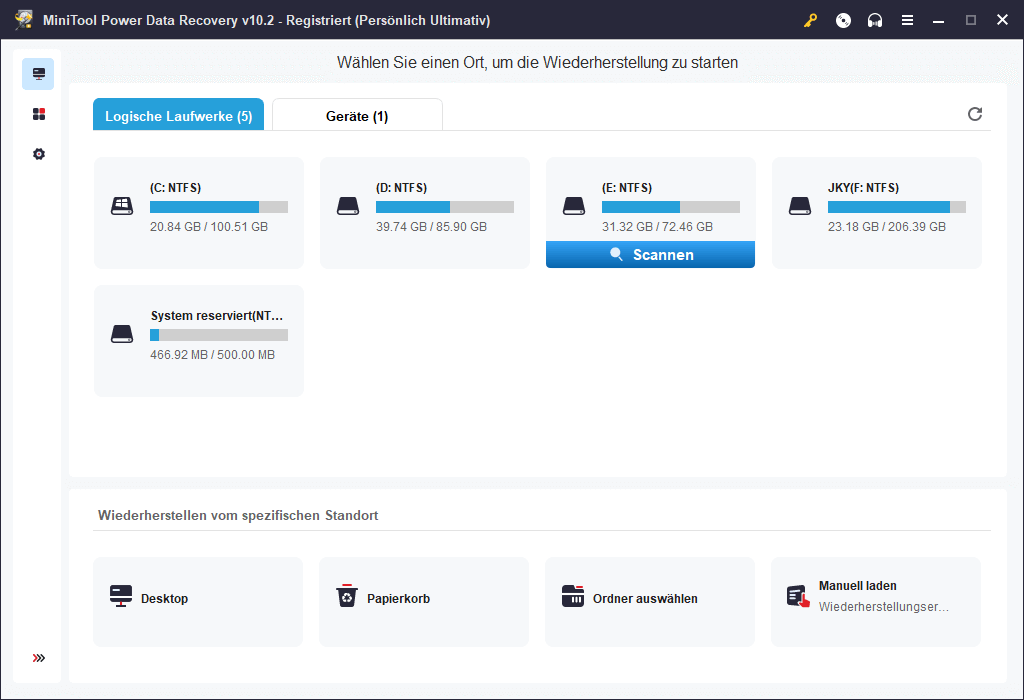Click the Ordner auswählen folder icon

click(x=573, y=596)
